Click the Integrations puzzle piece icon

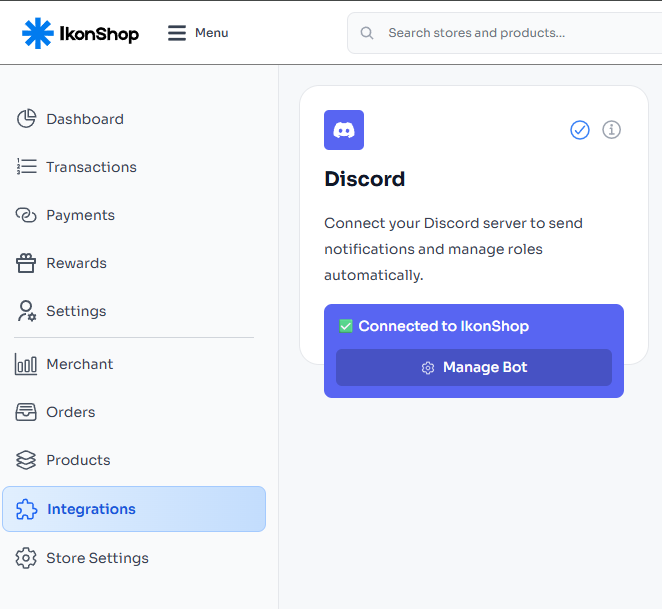pos(26,509)
